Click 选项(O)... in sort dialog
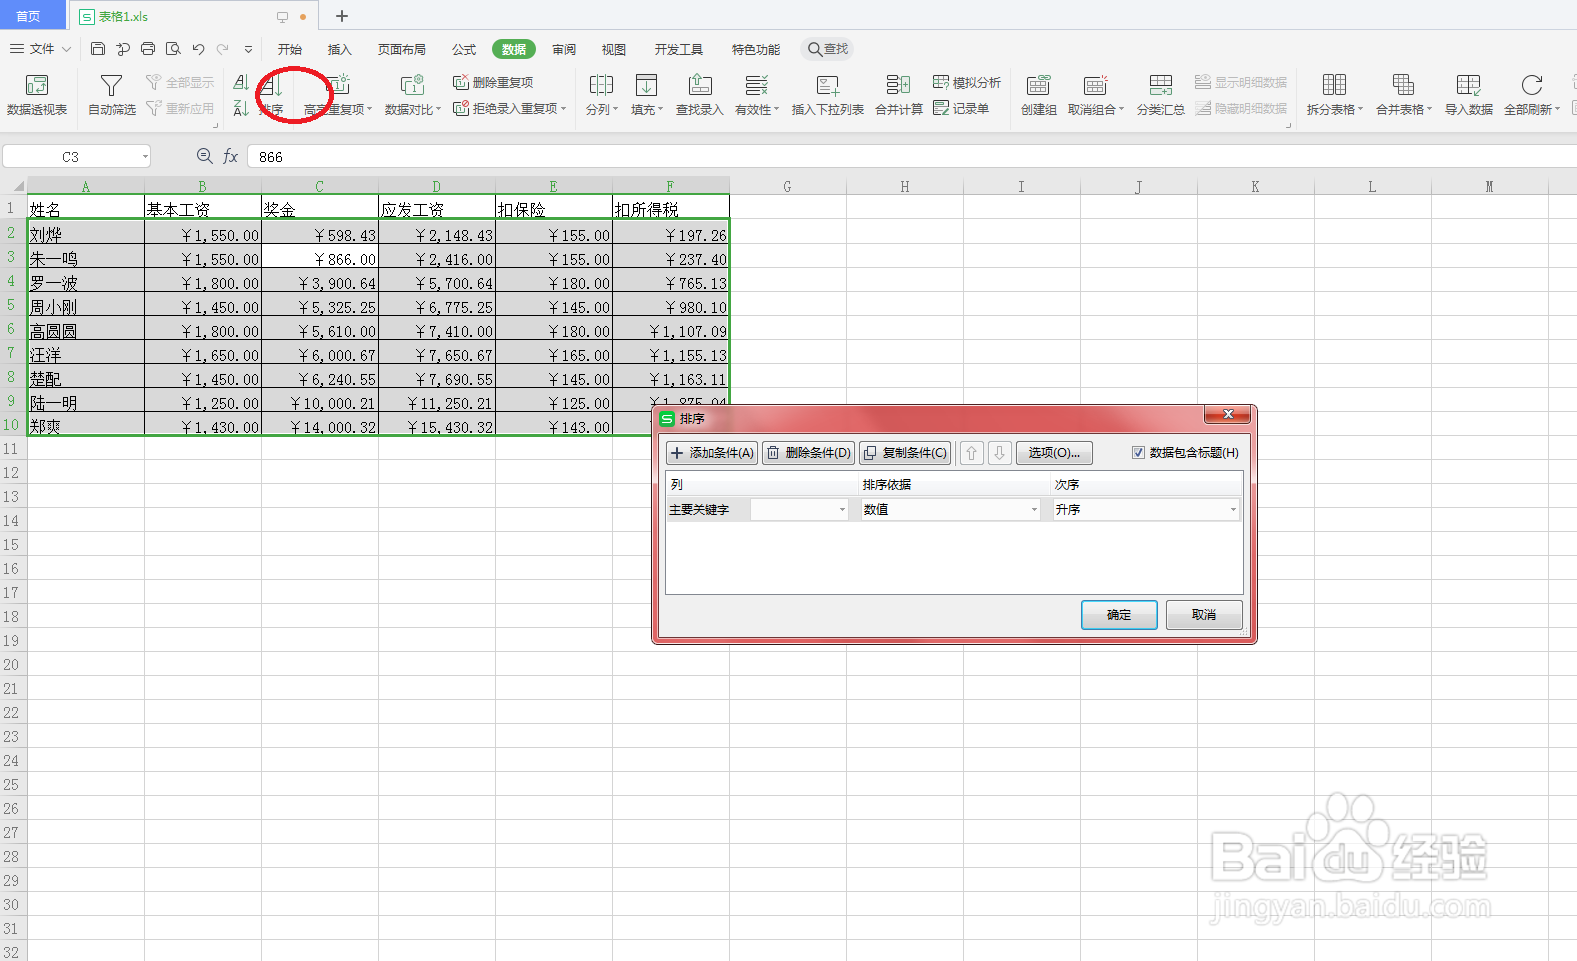 (1054, 453)
